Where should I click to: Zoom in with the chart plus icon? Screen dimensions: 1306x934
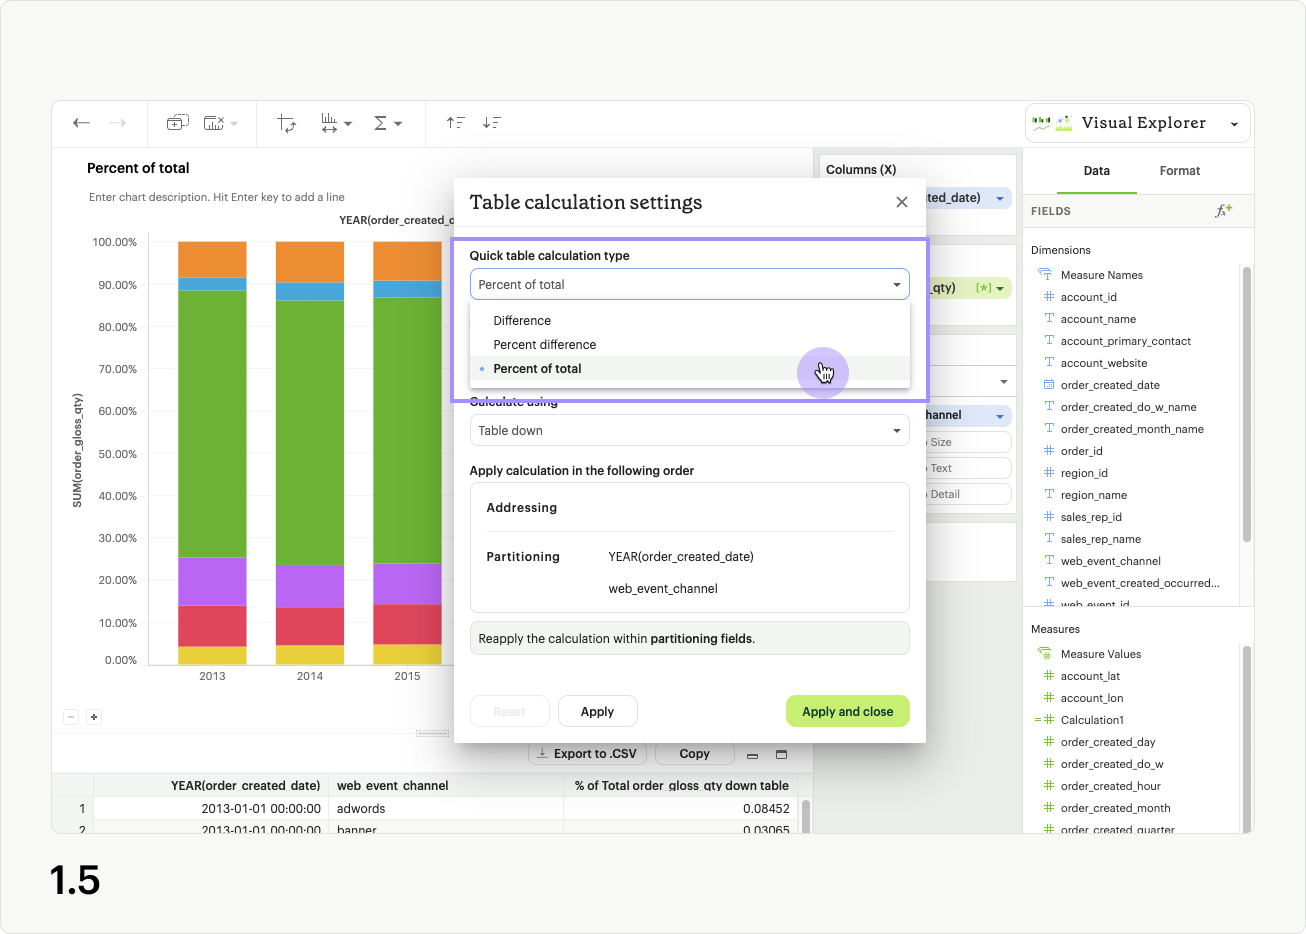94,717
